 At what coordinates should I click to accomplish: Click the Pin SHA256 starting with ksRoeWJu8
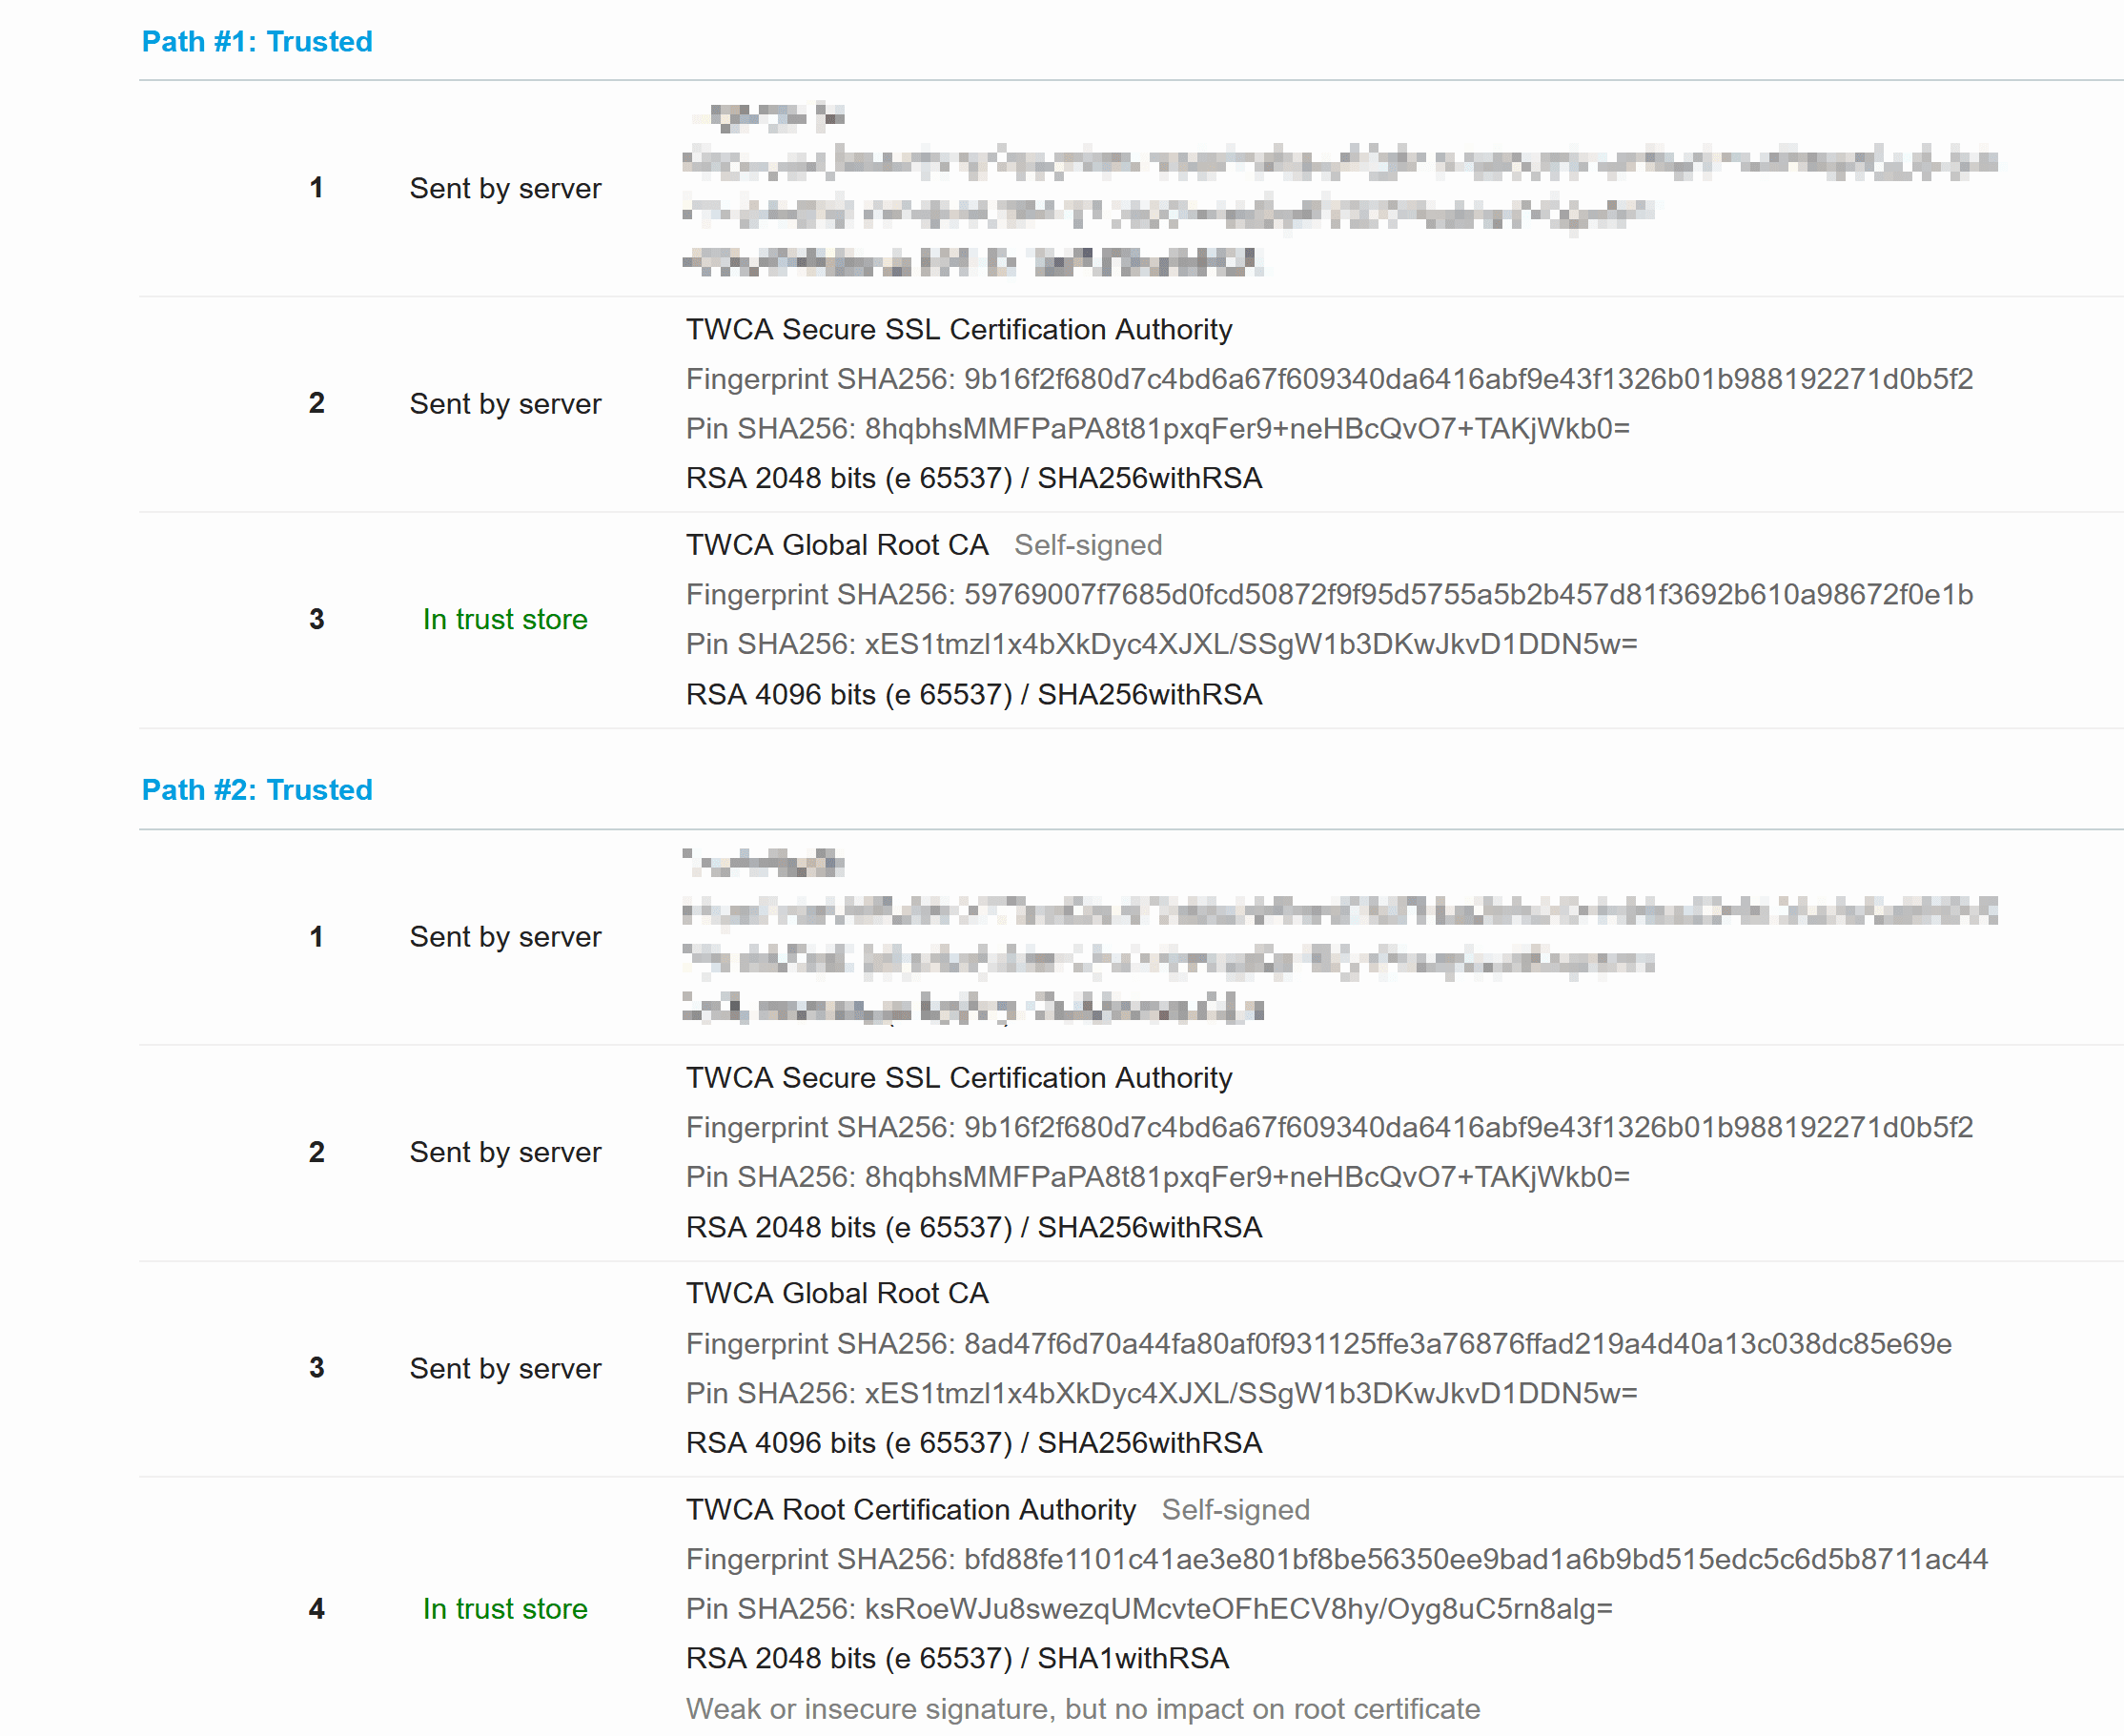coord(1149,1608)
